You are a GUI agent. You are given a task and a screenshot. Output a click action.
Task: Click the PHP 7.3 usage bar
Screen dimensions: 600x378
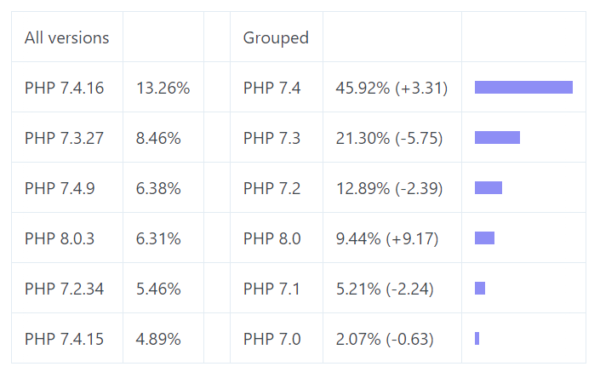tap(497, 137)
